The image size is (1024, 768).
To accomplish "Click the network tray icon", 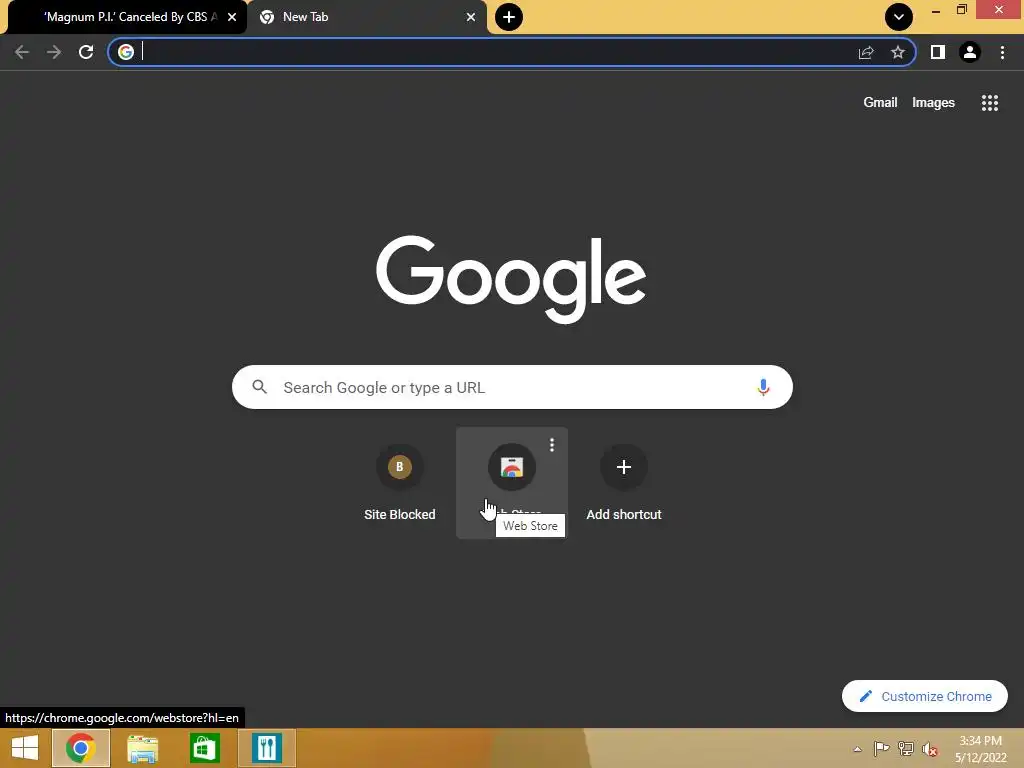I will pos(906,748).
